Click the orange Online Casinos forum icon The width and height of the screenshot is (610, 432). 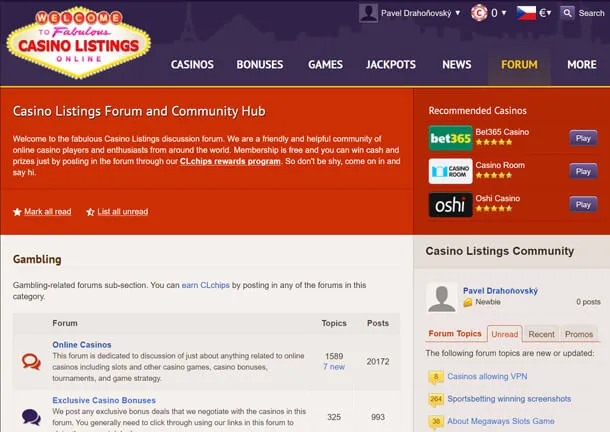coord(31,362)
